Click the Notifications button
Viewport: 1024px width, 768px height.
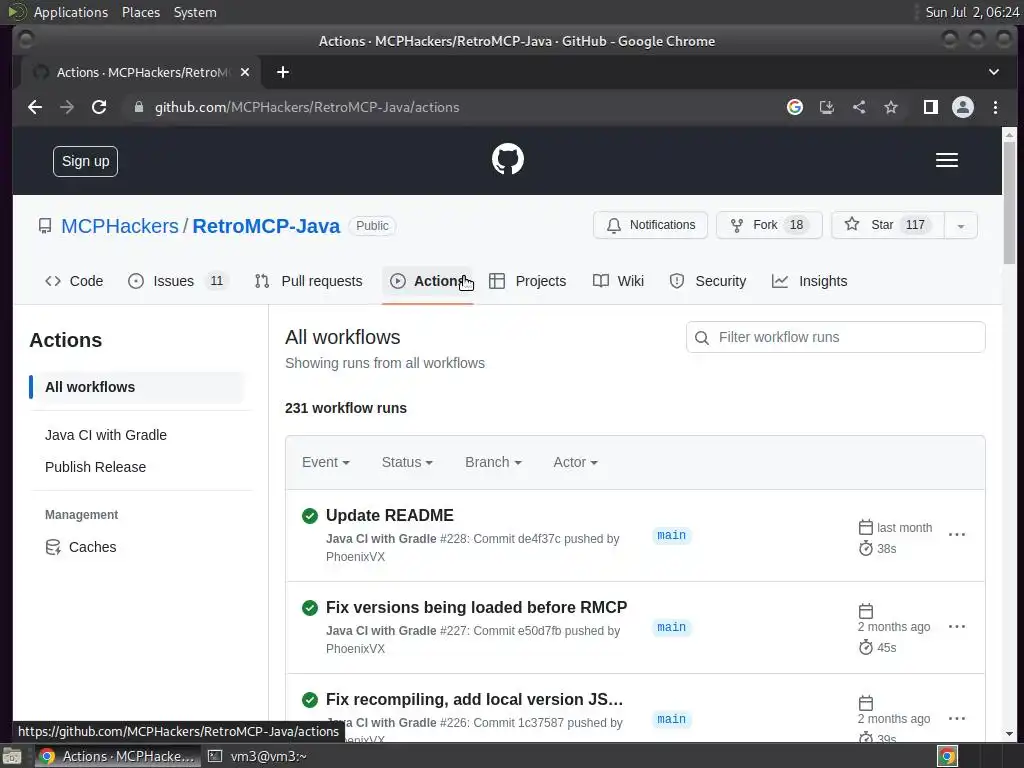[x=650, y=225]
